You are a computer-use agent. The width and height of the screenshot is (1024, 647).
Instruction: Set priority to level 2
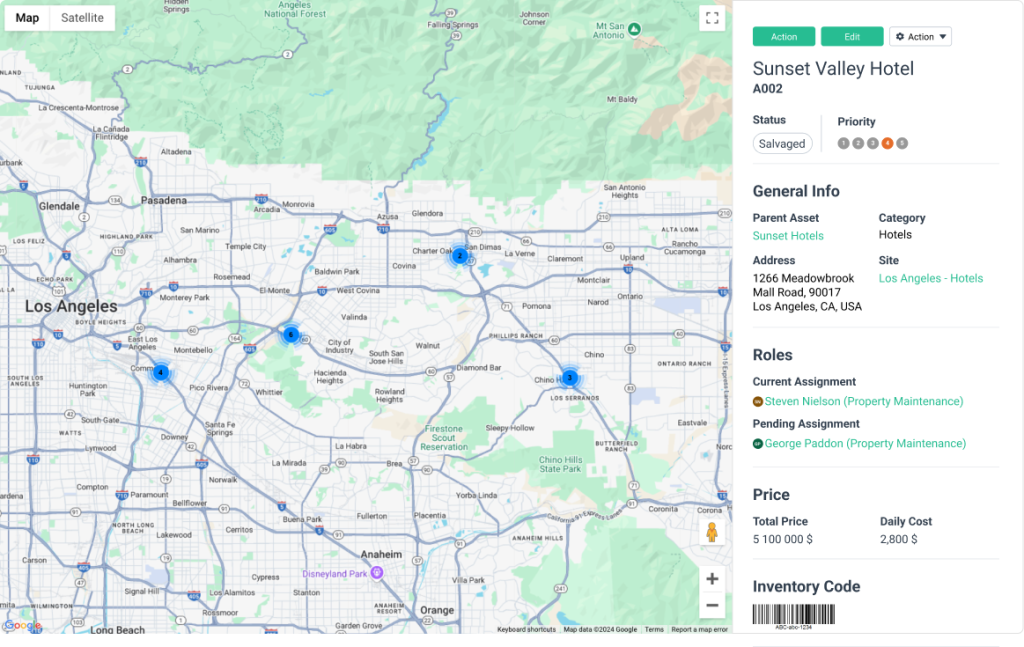[x=857, y=143]
